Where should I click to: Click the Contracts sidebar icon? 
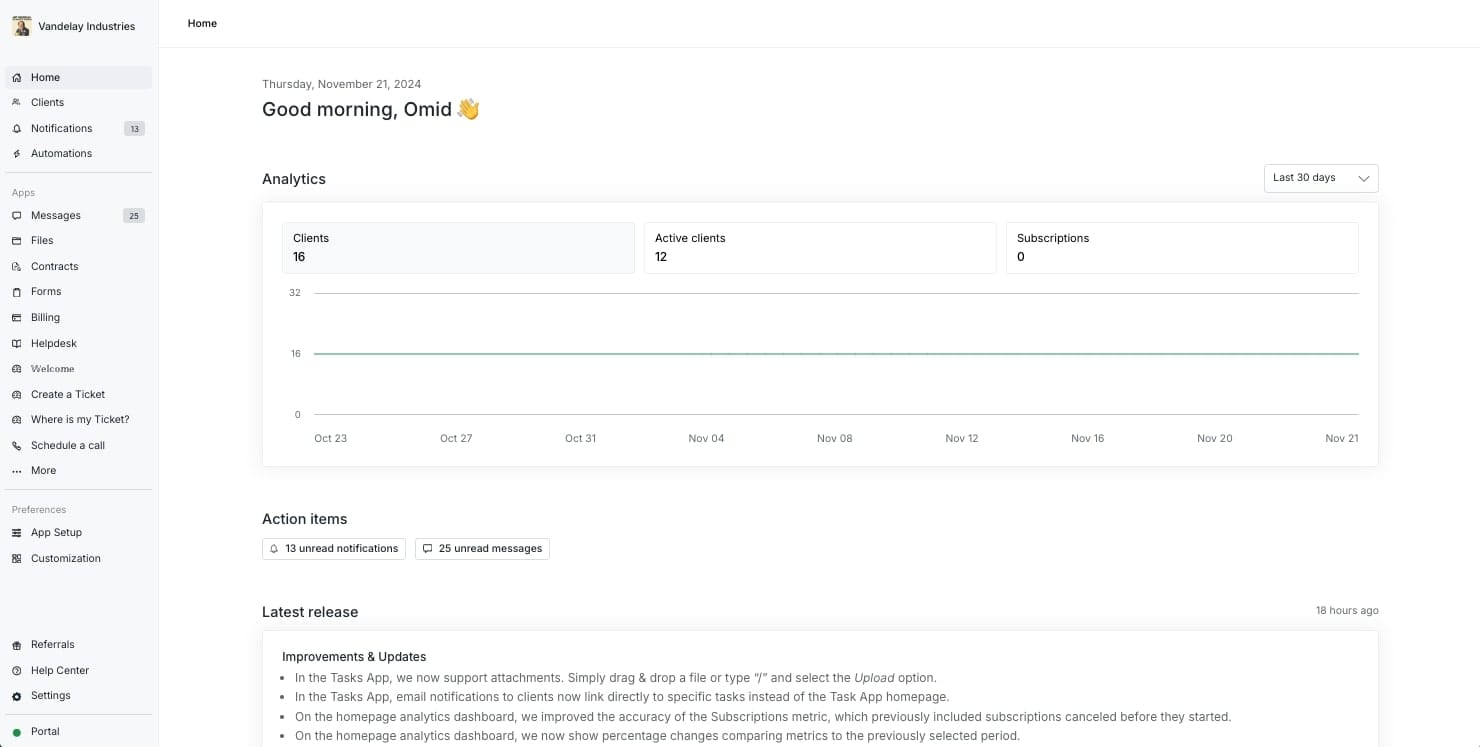(16, 266)
